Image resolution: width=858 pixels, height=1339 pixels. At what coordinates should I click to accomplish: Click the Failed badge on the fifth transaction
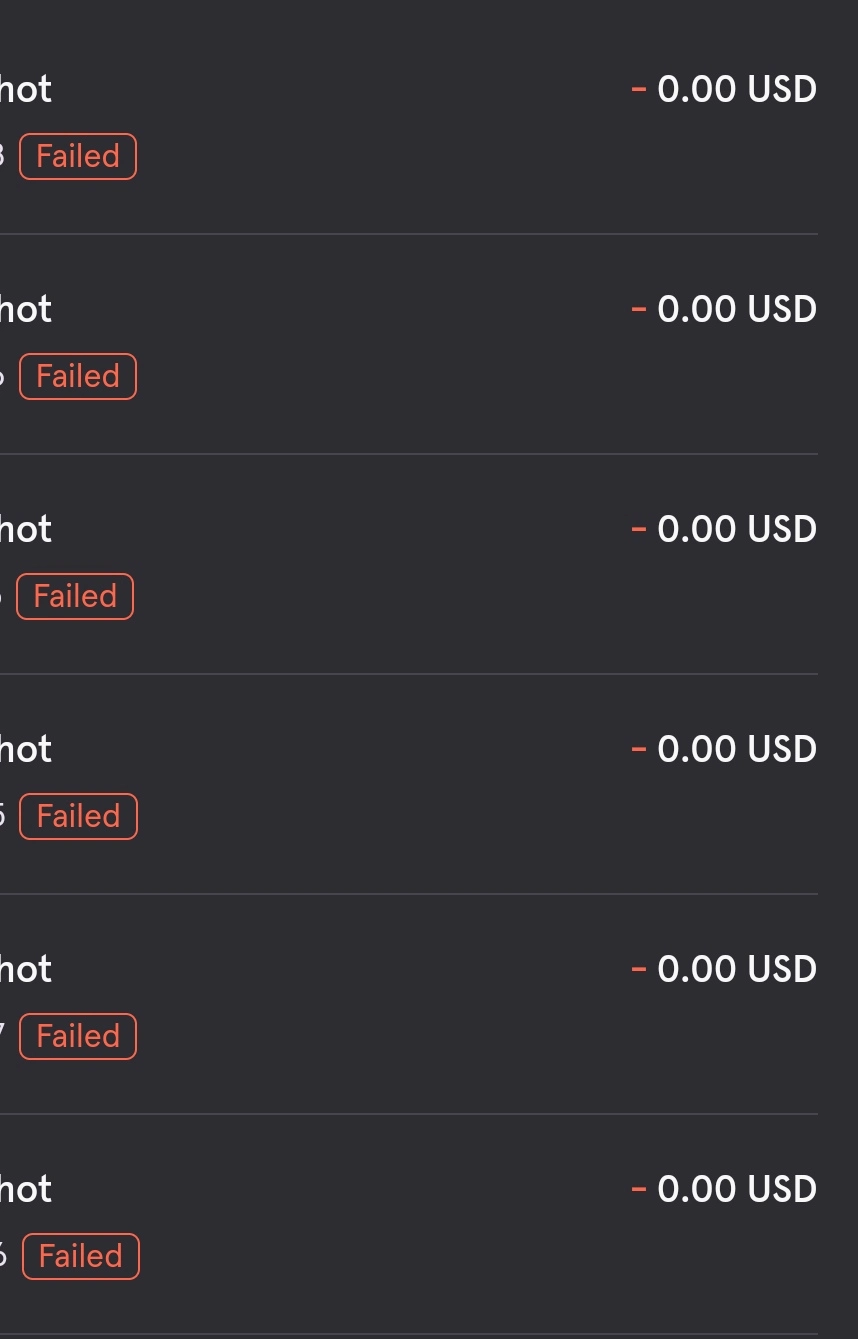click(x=78, y=1037)
